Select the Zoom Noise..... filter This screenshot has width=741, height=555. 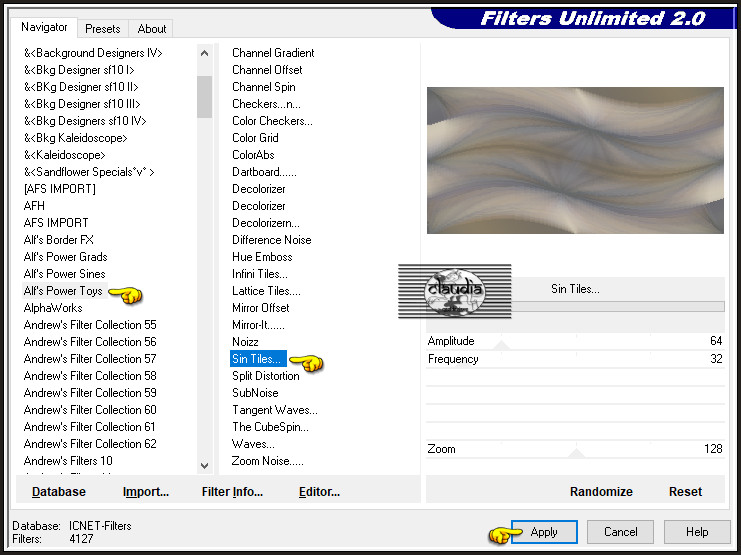267,461
